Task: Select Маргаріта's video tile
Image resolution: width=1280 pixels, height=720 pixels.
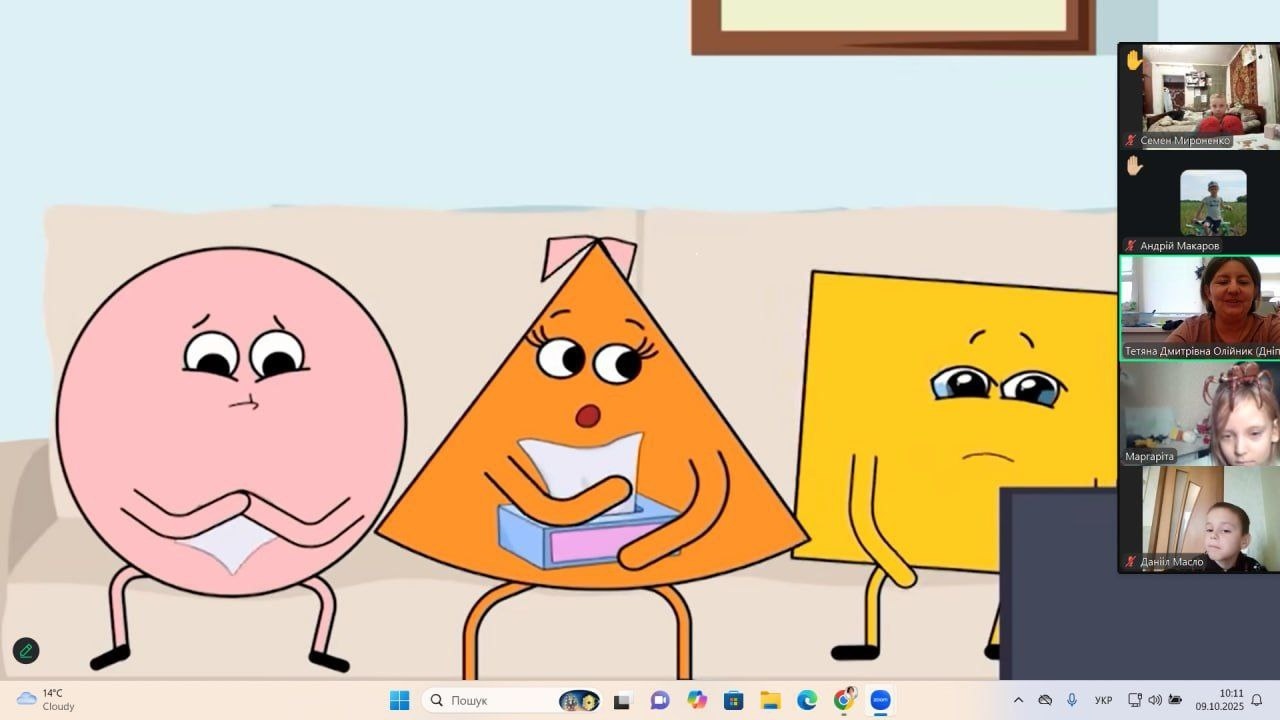Action: click(1200, 414)
